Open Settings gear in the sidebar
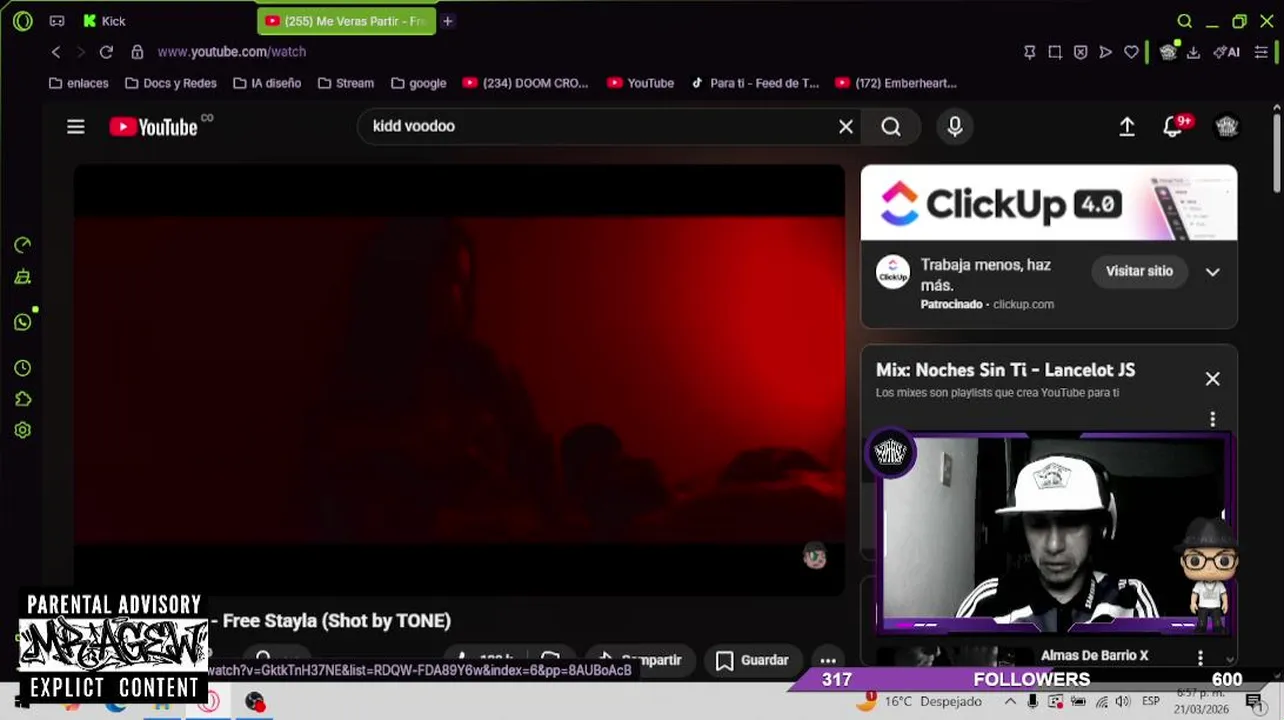 pos(22,430)
